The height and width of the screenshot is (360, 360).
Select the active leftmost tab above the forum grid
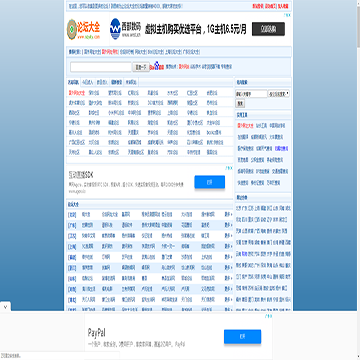pos(74,82)
